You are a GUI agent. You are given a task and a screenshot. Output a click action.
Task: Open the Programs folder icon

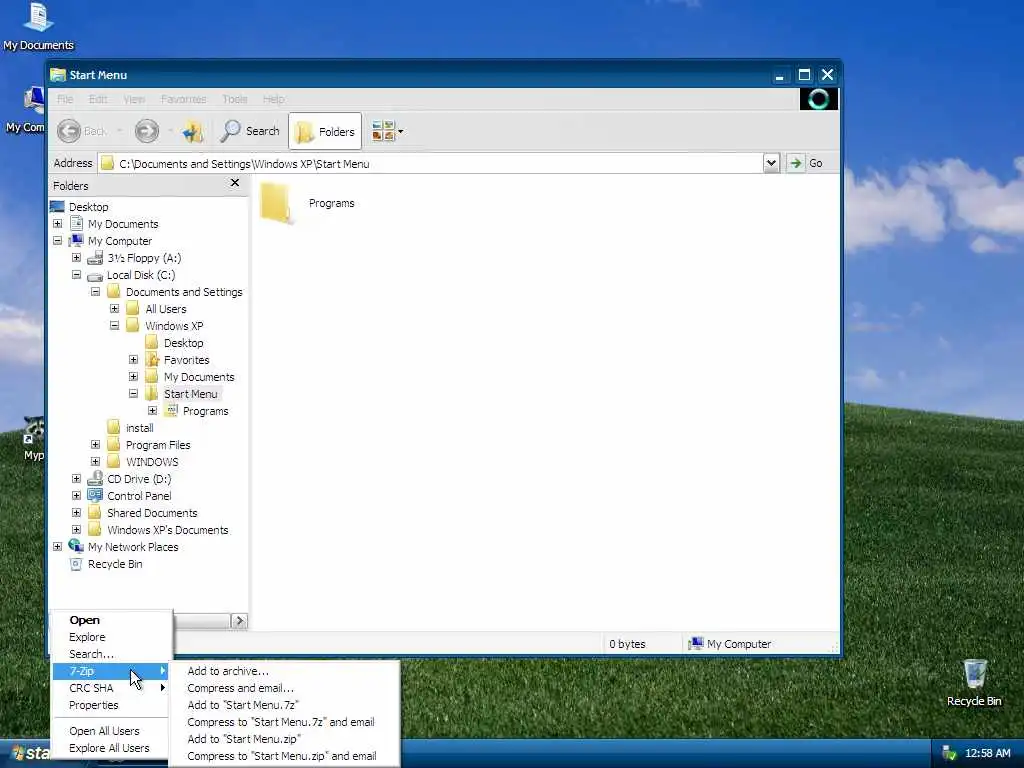pyautogui.click(x=275, y=203)
